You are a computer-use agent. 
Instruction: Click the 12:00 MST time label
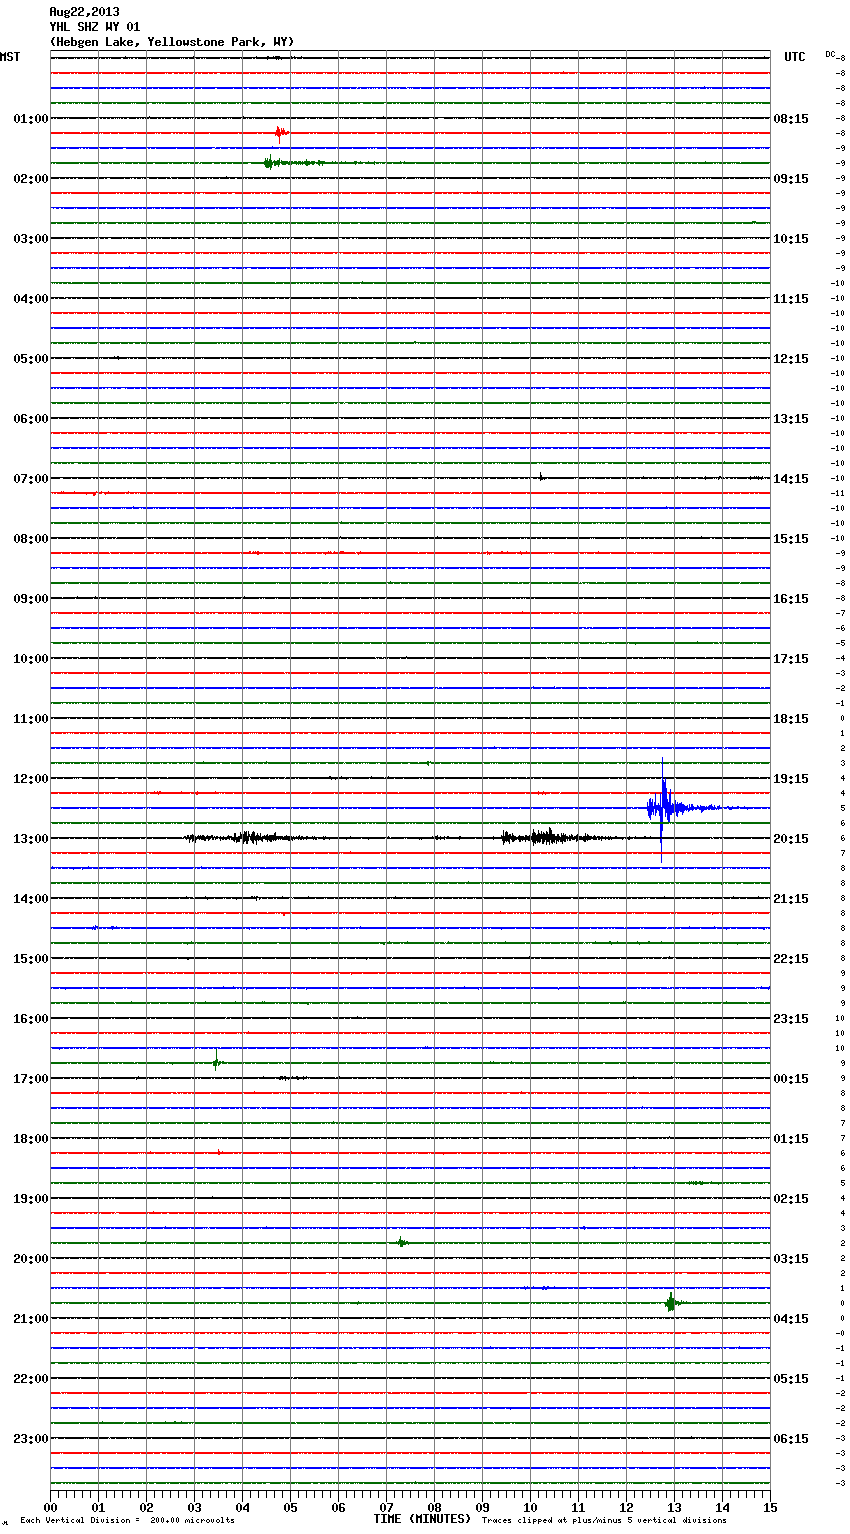pos(30,779)
